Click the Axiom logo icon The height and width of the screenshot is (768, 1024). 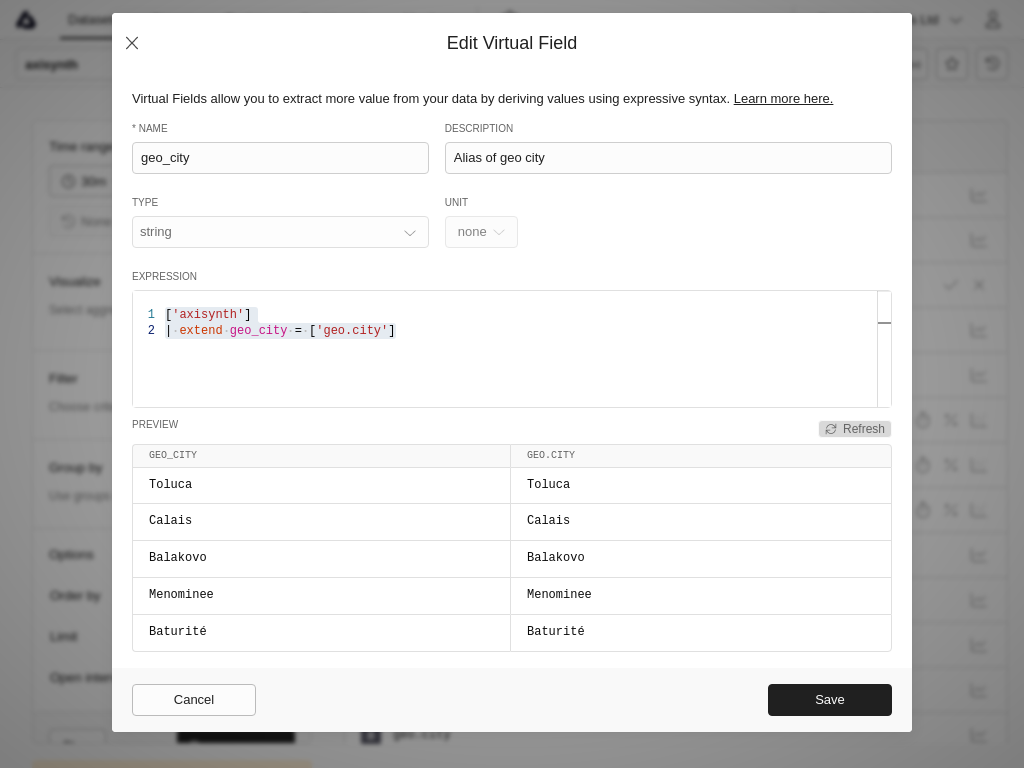click(26, 19)
